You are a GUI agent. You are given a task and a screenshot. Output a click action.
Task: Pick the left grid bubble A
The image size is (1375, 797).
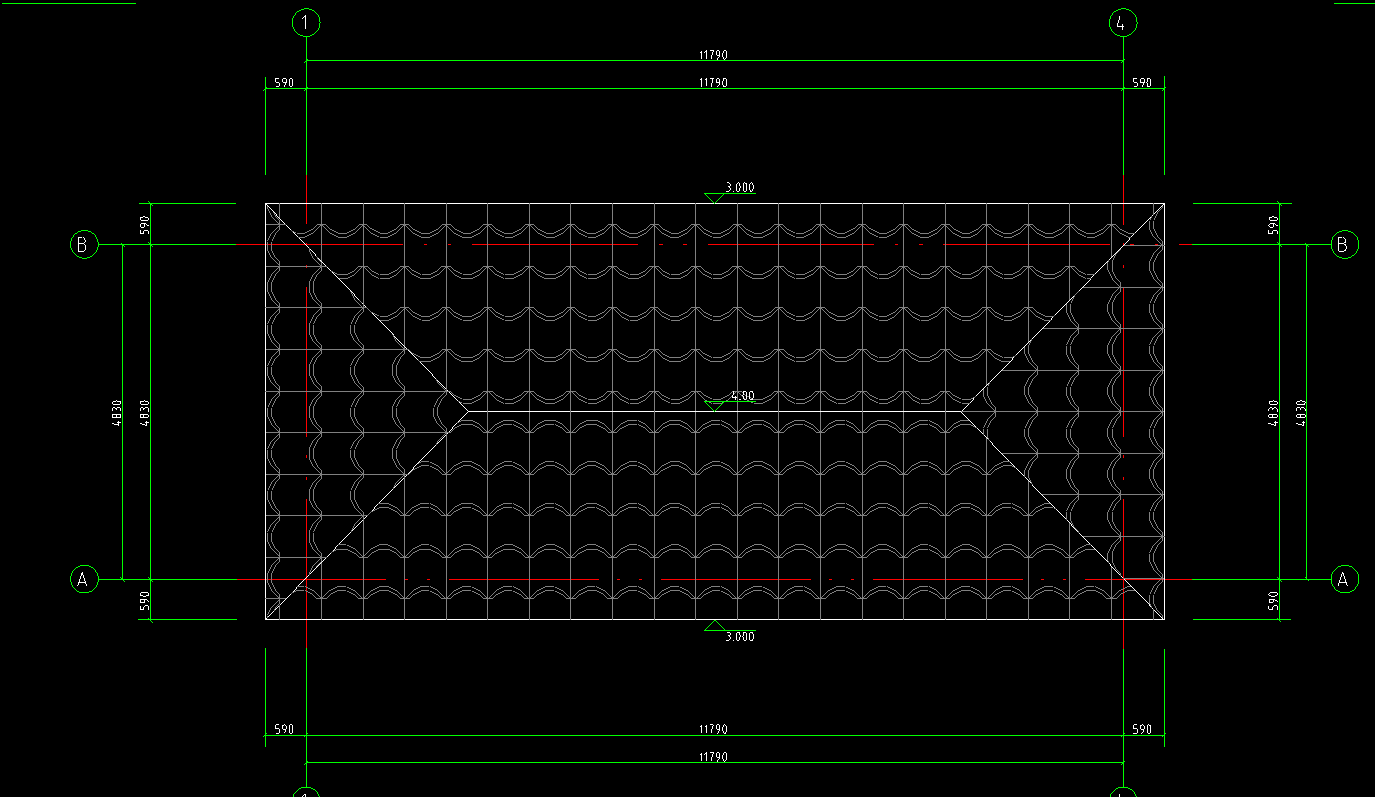click(84, 579)
